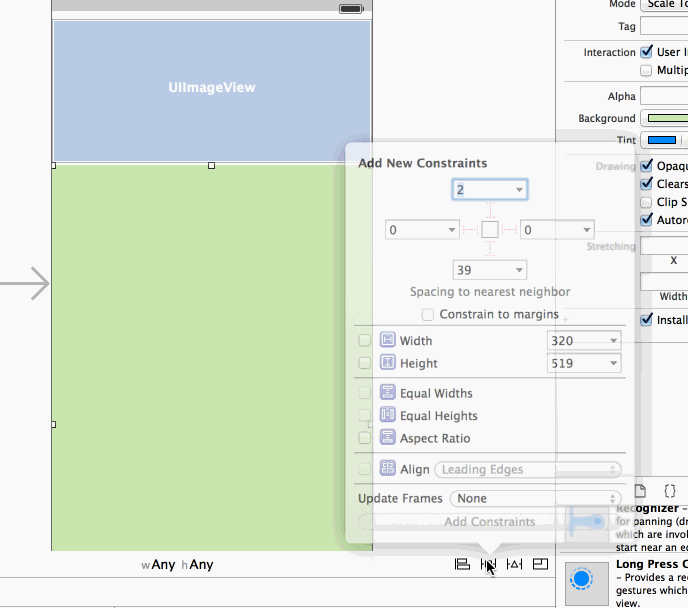
Task: Click the Width constraint icon
Action: [x=387, y=340]
